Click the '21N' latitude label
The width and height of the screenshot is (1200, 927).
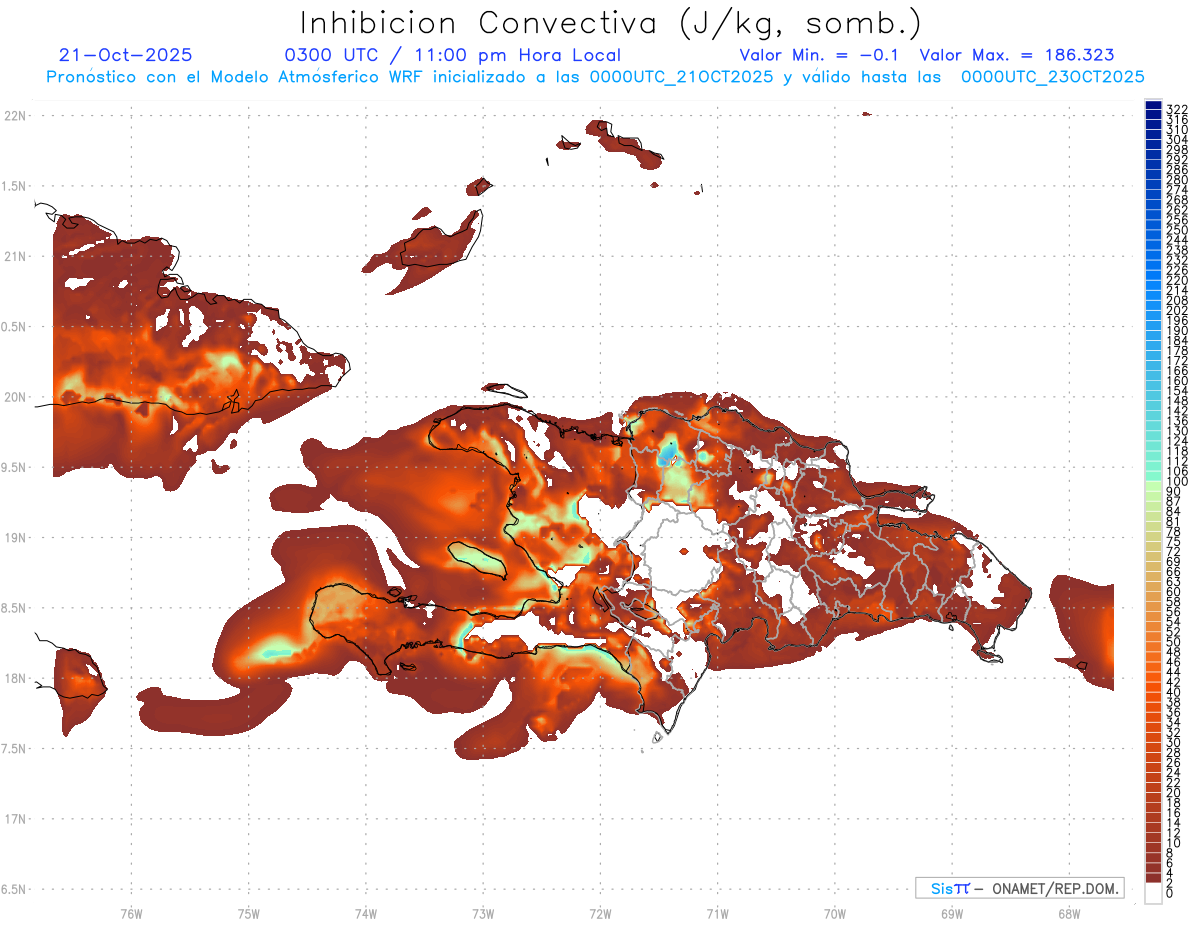pyautogui.click(x=15, y=256)
